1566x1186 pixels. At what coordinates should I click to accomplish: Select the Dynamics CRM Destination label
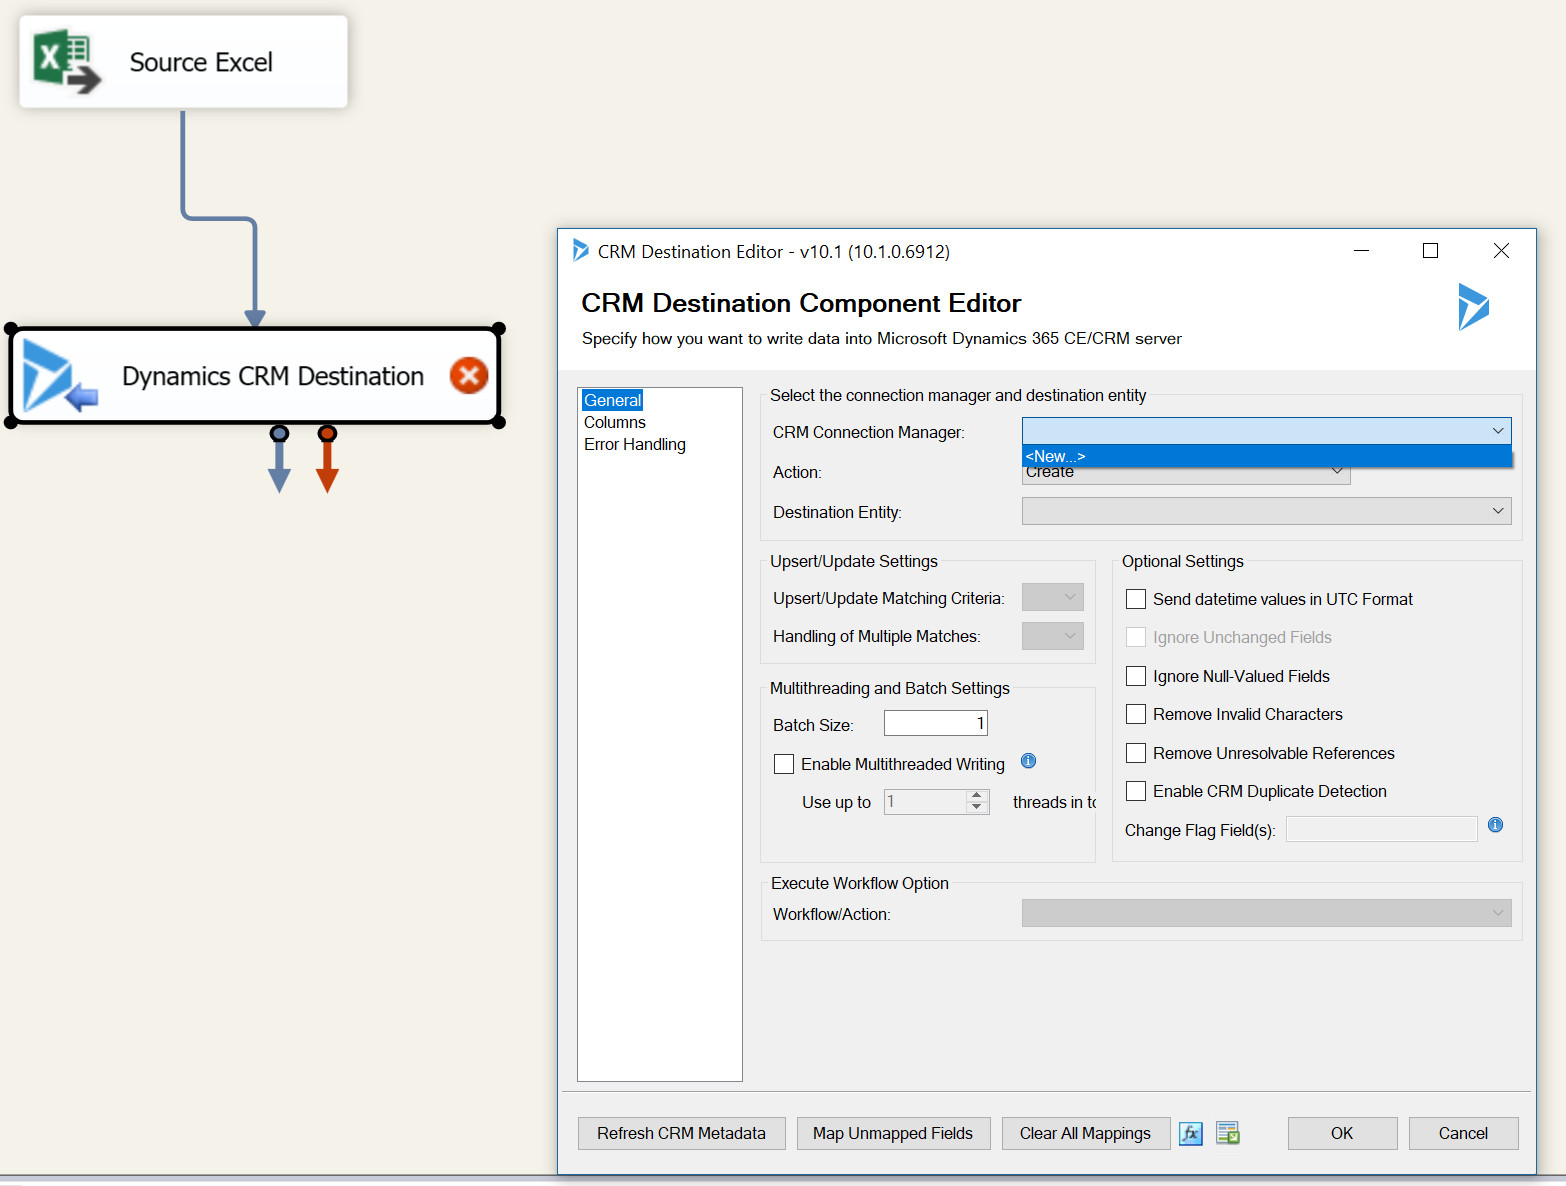[273, 376]
